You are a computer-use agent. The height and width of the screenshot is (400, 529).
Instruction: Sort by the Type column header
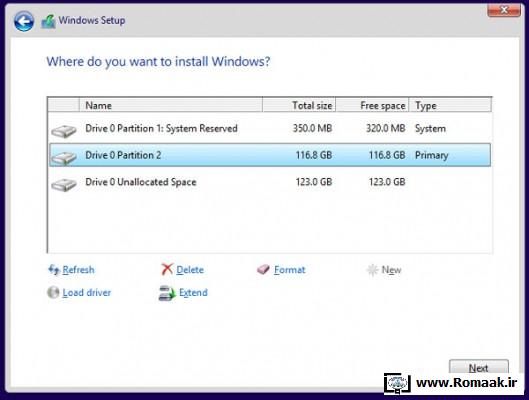pyautogui.click(x=450, y=105)
